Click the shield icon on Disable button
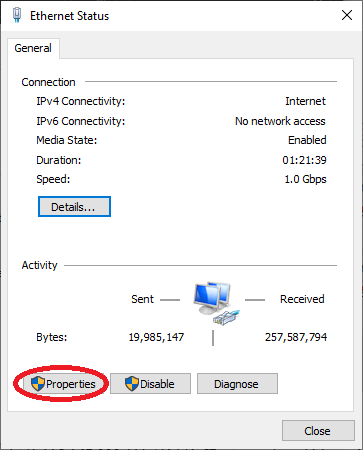The width and height of the screenshot is (363, 450). pos(132,384)
